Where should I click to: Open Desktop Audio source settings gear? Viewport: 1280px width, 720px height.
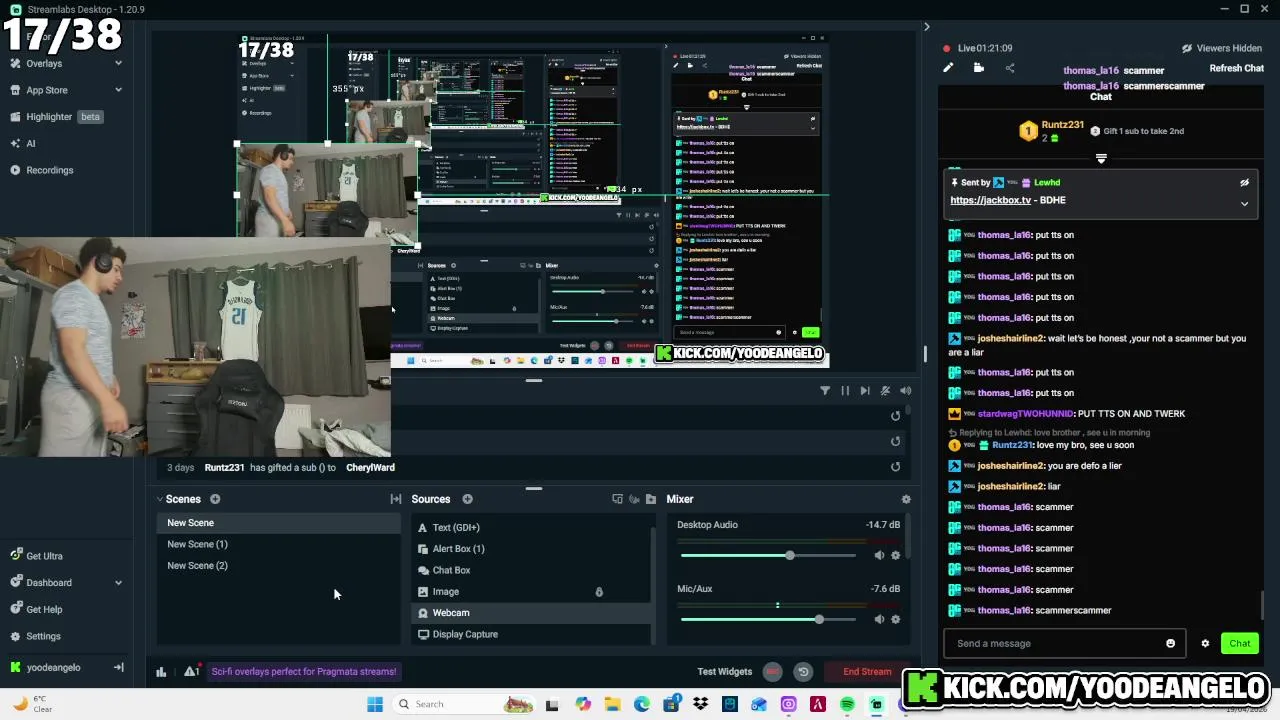click(x=895, y=555)
